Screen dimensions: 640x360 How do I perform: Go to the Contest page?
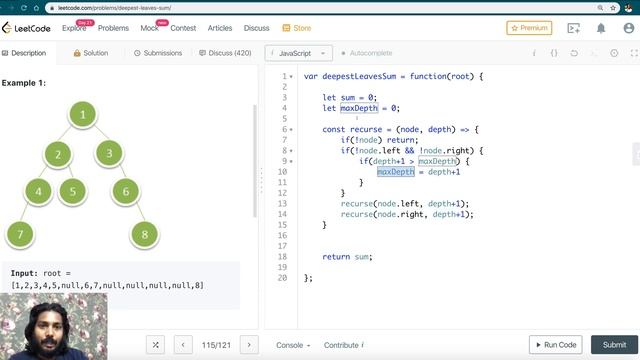[183, 28]
